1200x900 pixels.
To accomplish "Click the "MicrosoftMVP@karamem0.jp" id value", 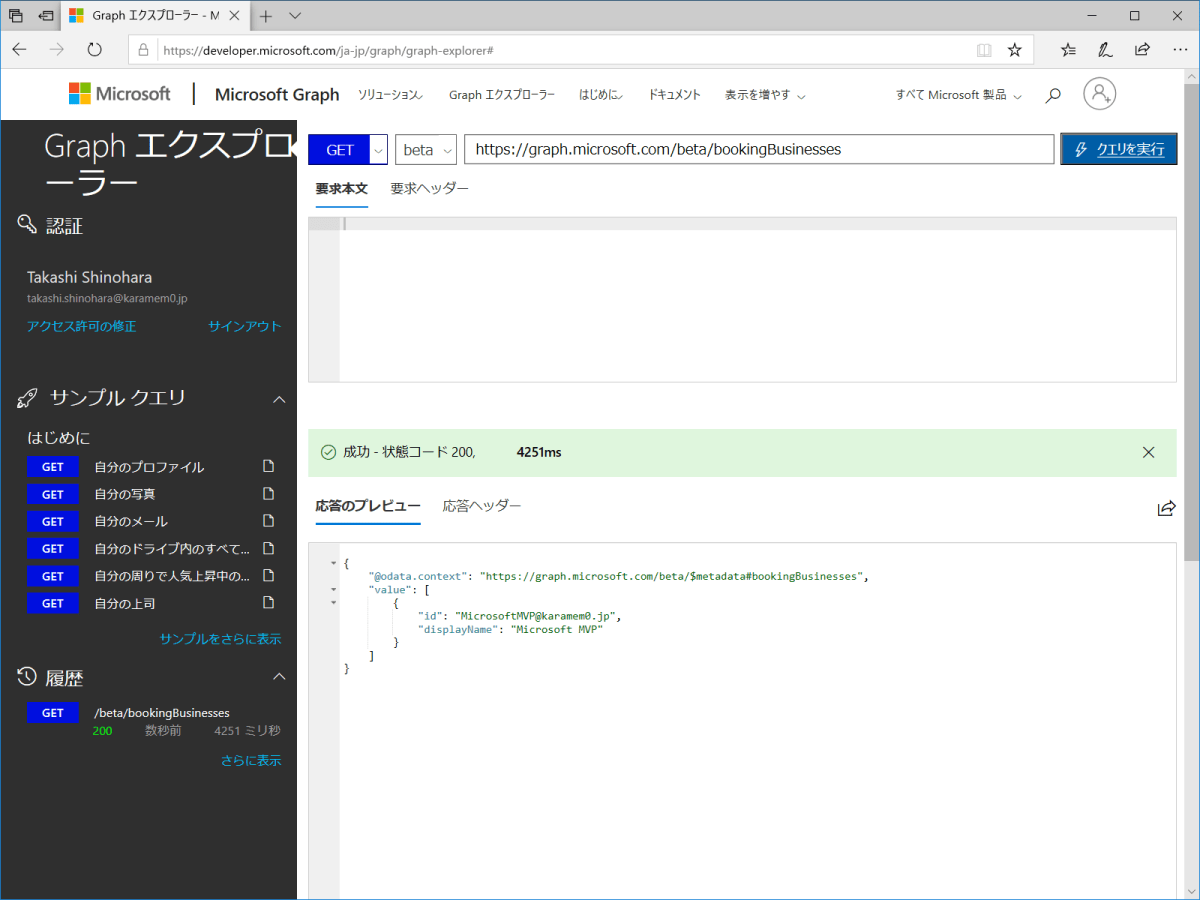I will pos(536,616).
